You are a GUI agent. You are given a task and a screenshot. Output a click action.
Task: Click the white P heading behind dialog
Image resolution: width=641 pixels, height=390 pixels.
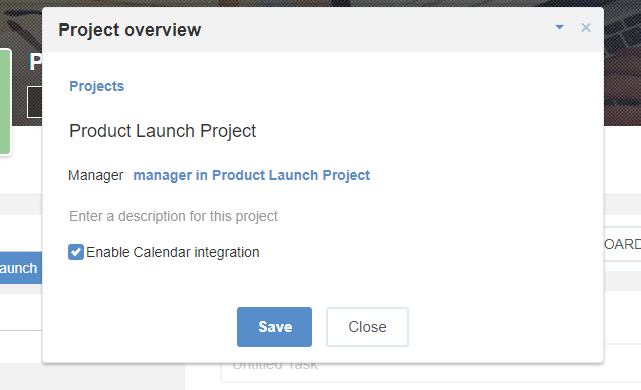(36, 63)
